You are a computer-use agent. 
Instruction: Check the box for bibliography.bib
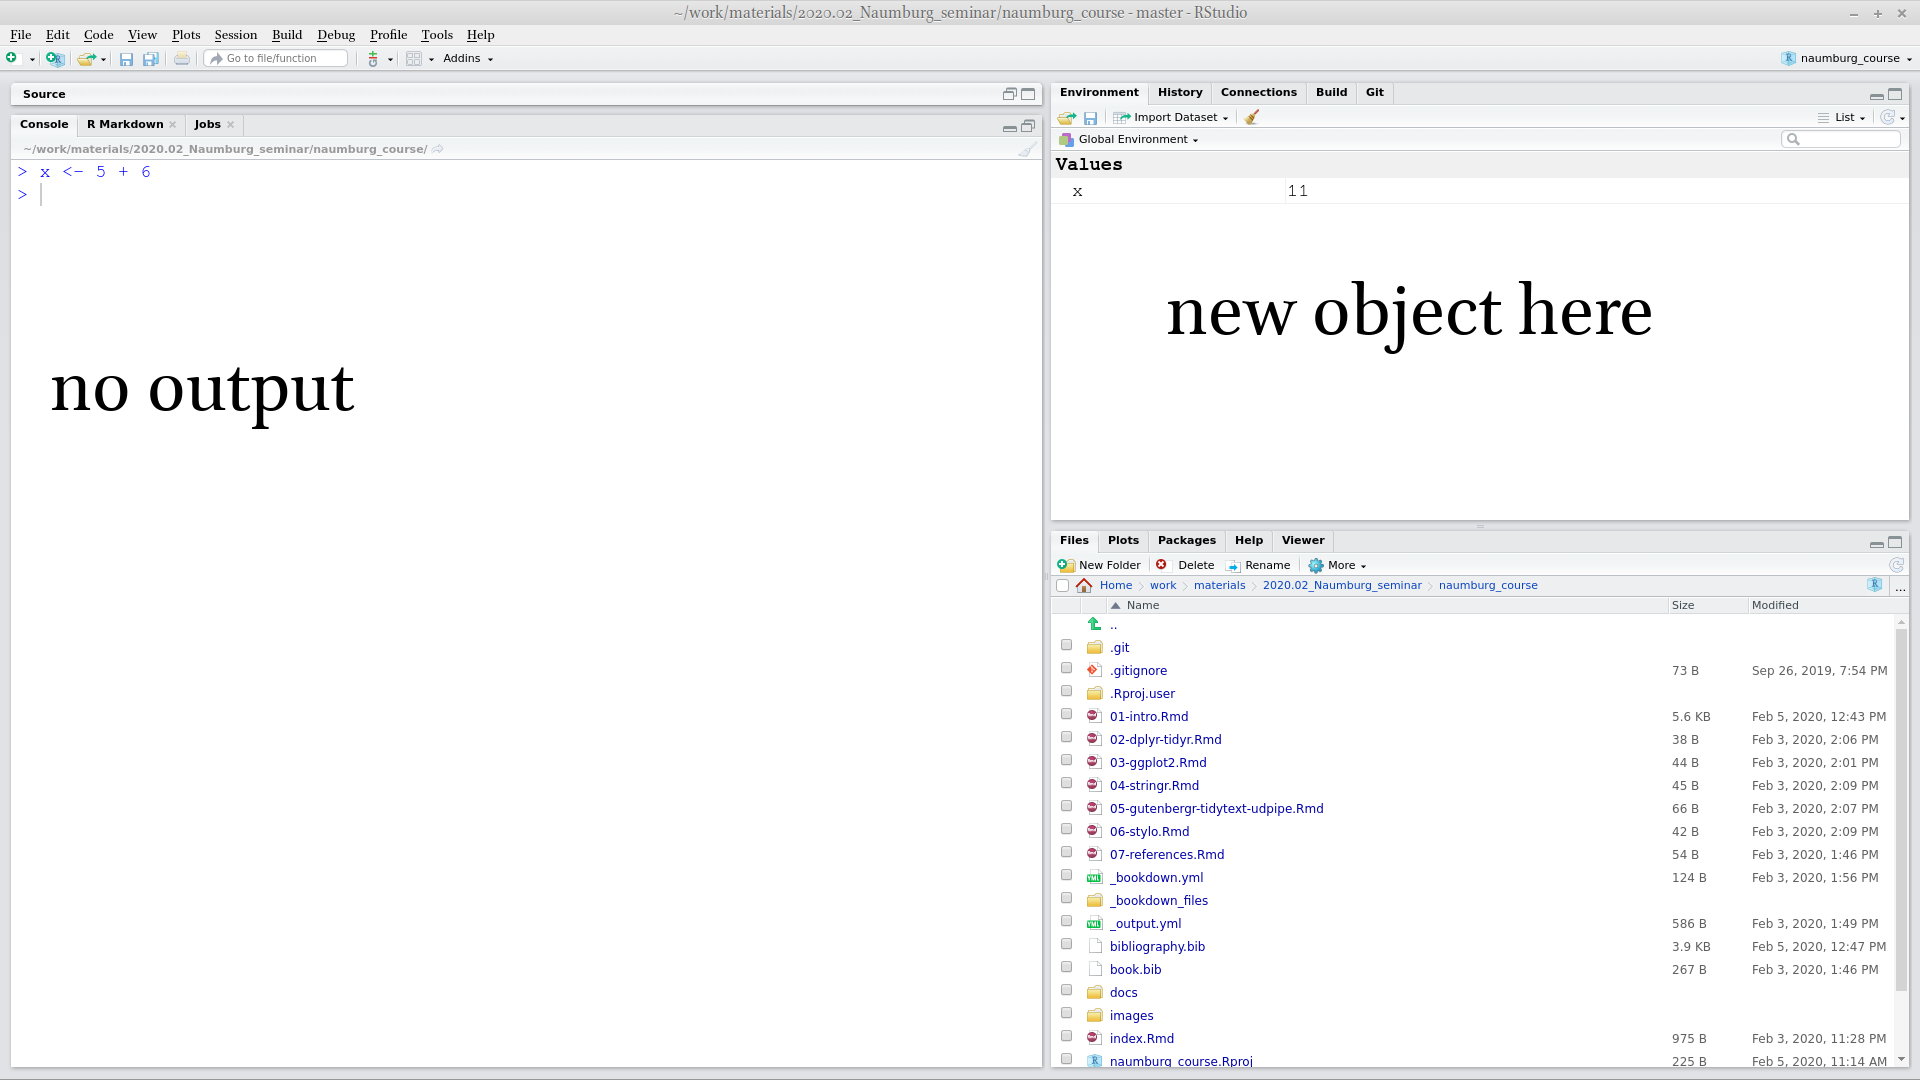(x=1066, y=944)
